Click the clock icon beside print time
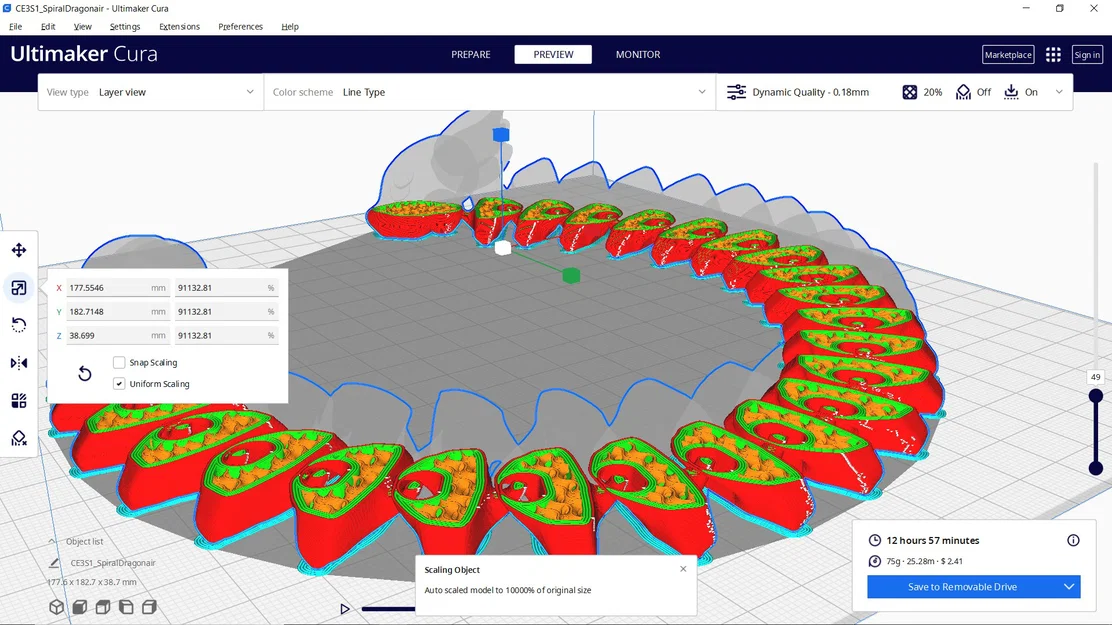1112x625 pixels. (x=874, y=541)
